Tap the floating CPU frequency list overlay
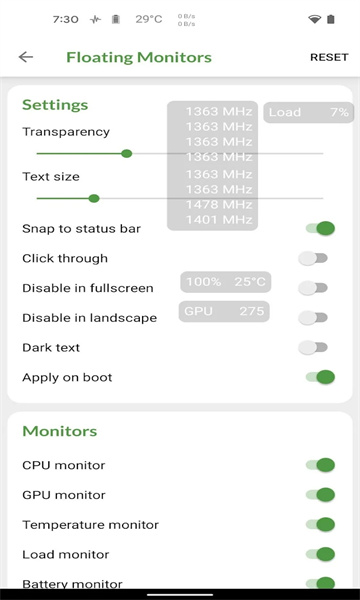 tap(213, 166)
